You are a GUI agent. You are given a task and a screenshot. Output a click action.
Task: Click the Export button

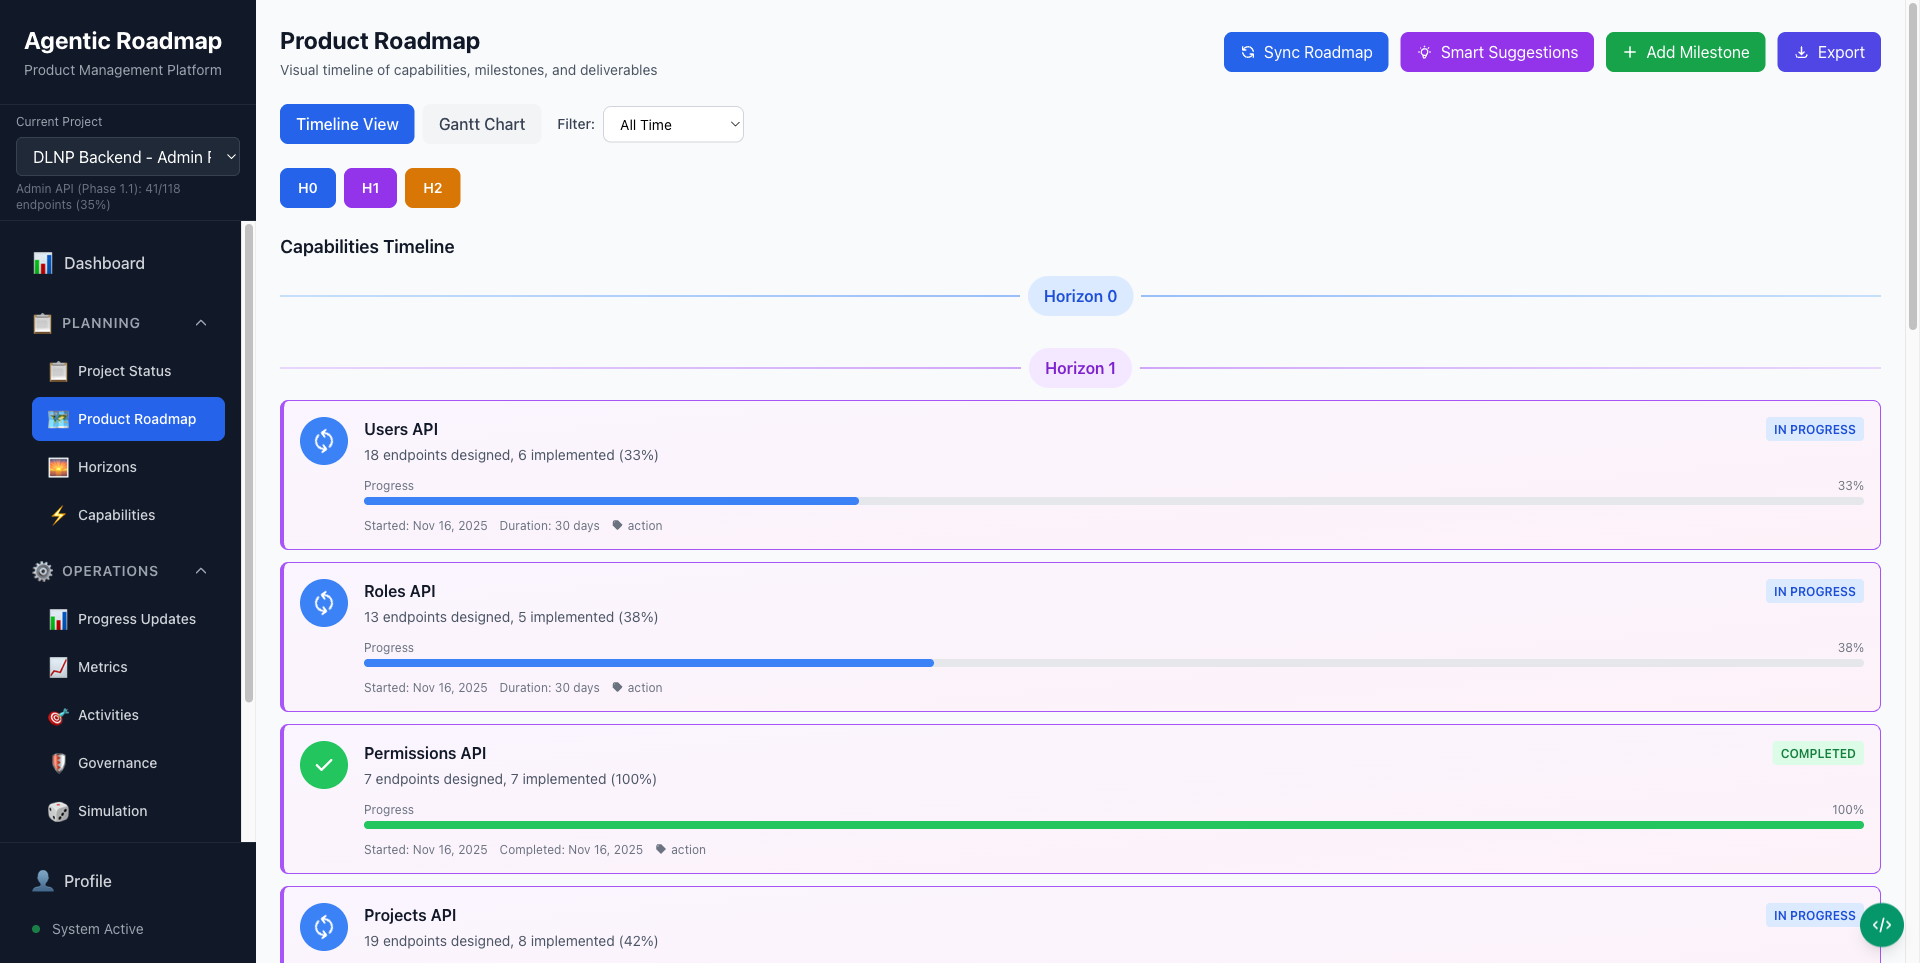pyautogui.click(x=1829, y=52)
